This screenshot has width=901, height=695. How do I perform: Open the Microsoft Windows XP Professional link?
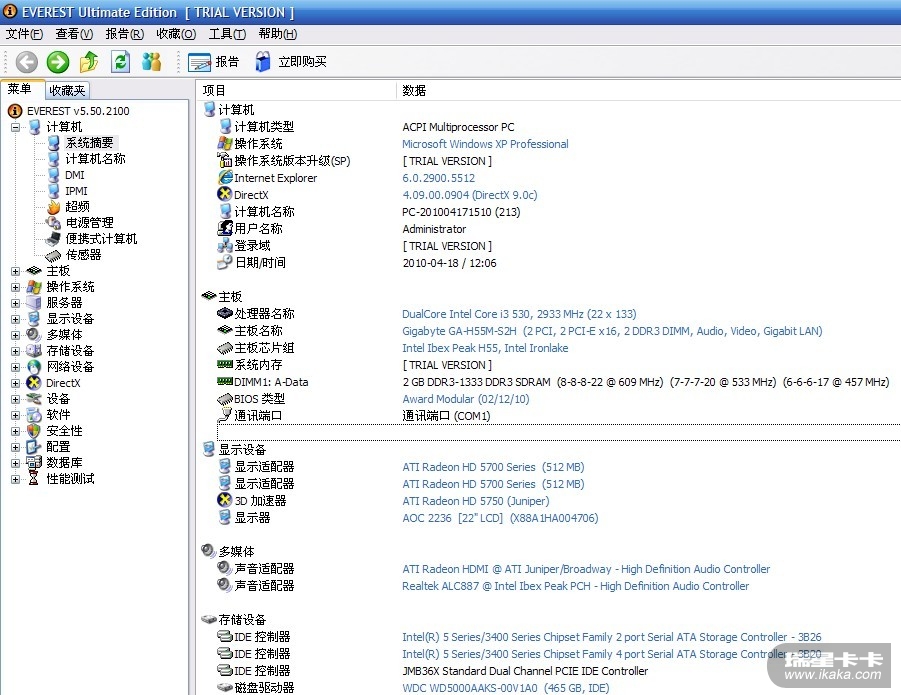pyautogui.click(x=485, y=144)
